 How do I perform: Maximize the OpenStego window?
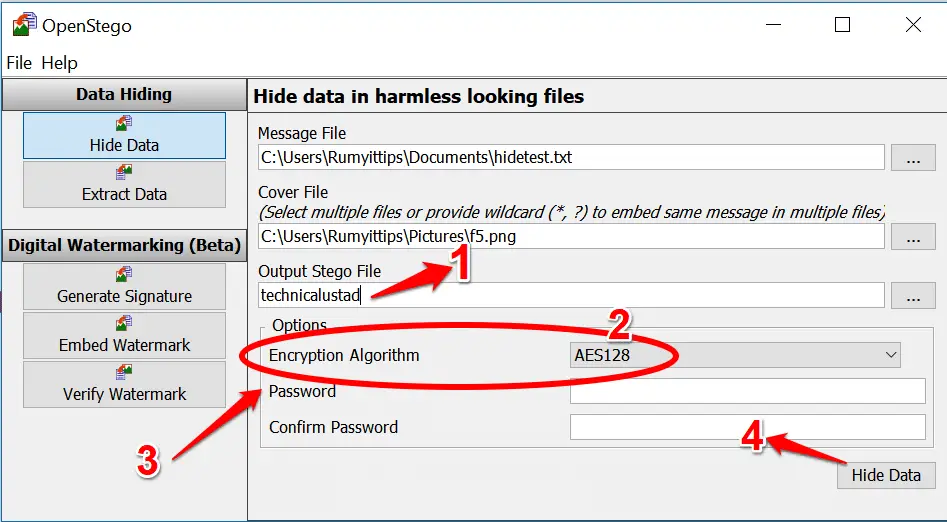(843, 25)
